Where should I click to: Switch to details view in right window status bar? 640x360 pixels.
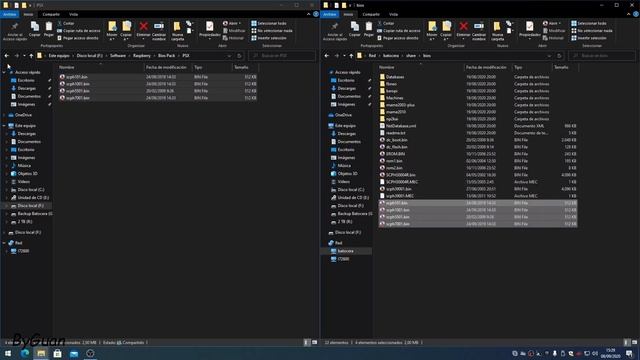pos(627,342)
